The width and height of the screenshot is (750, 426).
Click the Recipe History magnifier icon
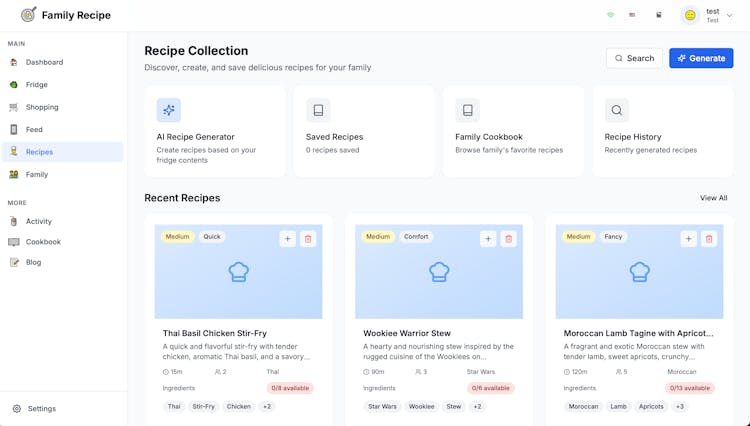point(617,110)
